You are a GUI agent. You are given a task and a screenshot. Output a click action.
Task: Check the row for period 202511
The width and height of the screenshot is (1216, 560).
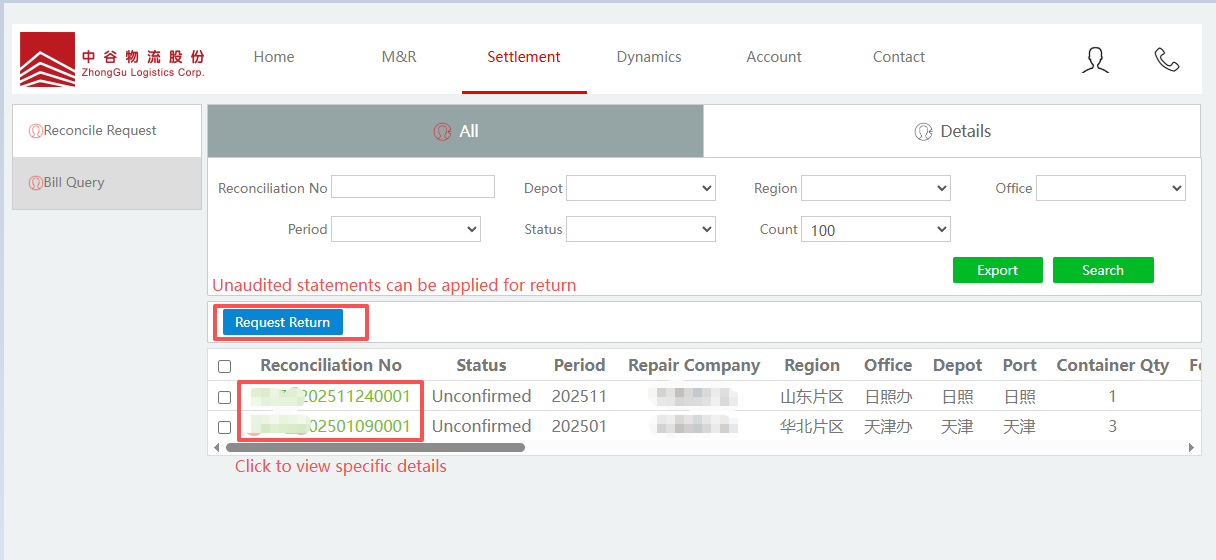coord(225,397)
